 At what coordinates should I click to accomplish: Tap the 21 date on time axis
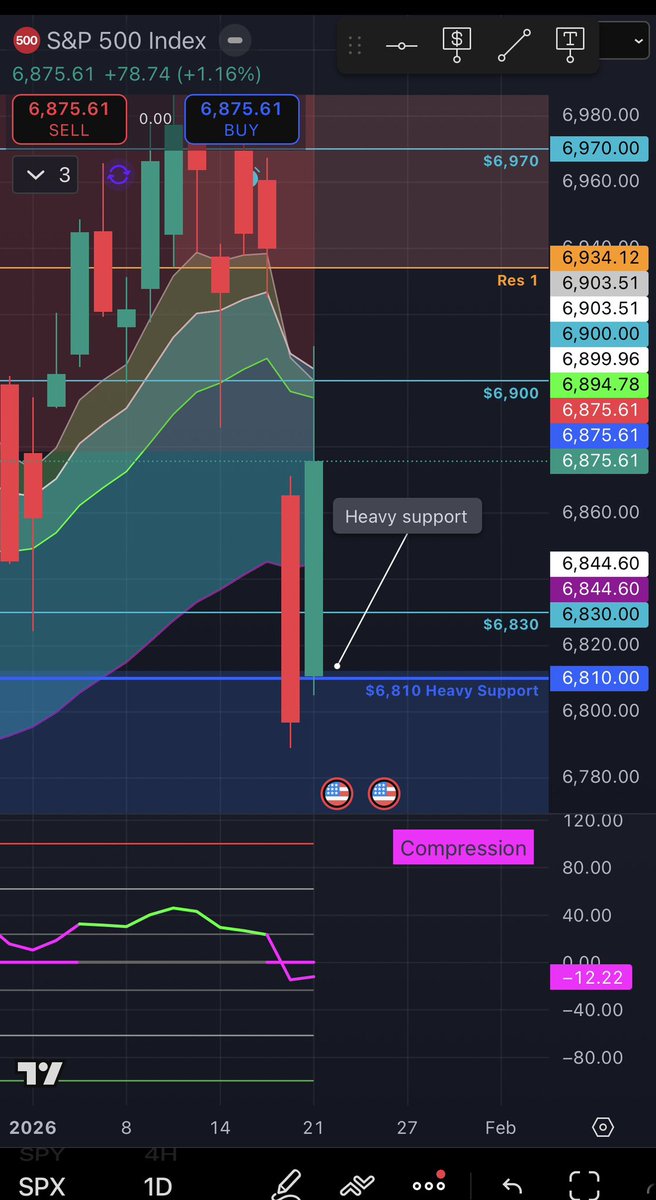pyautogui.click(x=313, y=1127)
